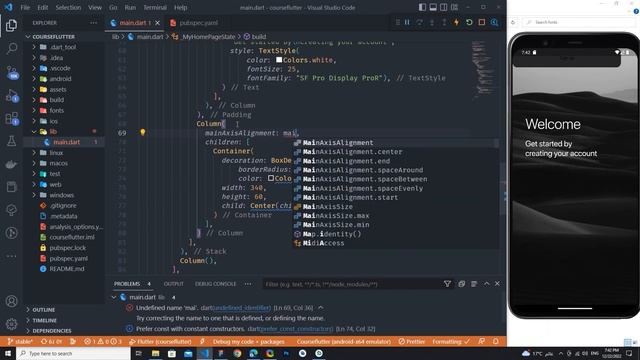Click CourseFlutter android emulator device selector
The height and width of the screenshot is (360, 640).
(x=343, y=342)
